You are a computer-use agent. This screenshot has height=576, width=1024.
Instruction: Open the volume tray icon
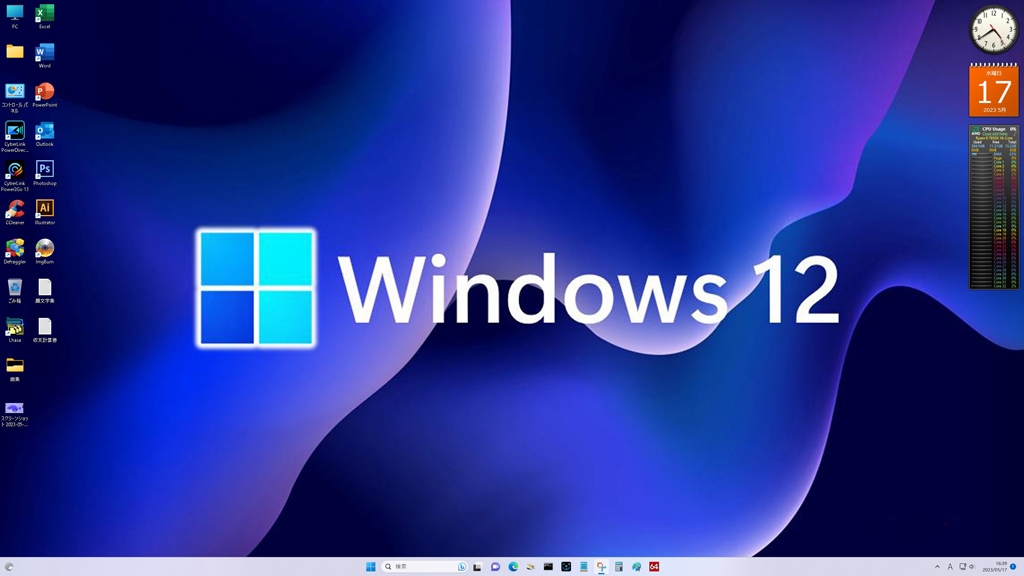pyautogui.click(x=972, y=566)
